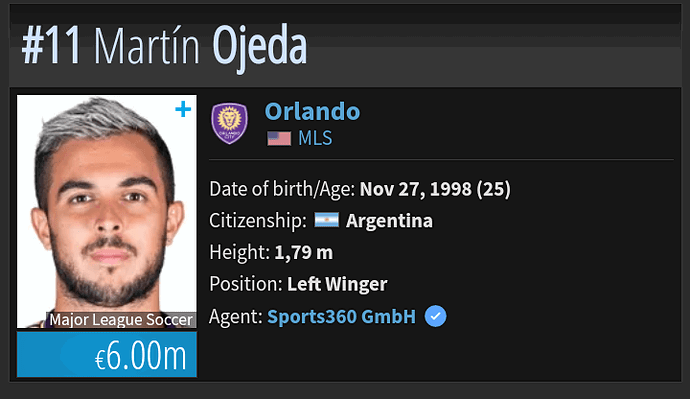Open the MLS league link
This screenshot has height=399, width=690.
click(x=315, y=138)
